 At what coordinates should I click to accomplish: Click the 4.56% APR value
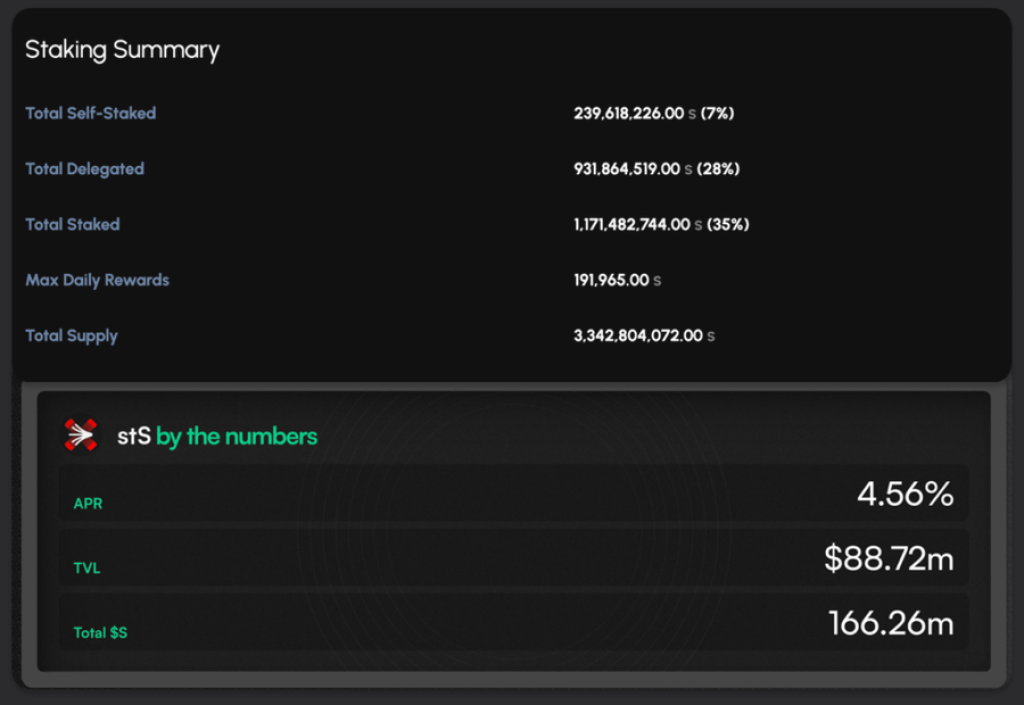click(905, 494)
